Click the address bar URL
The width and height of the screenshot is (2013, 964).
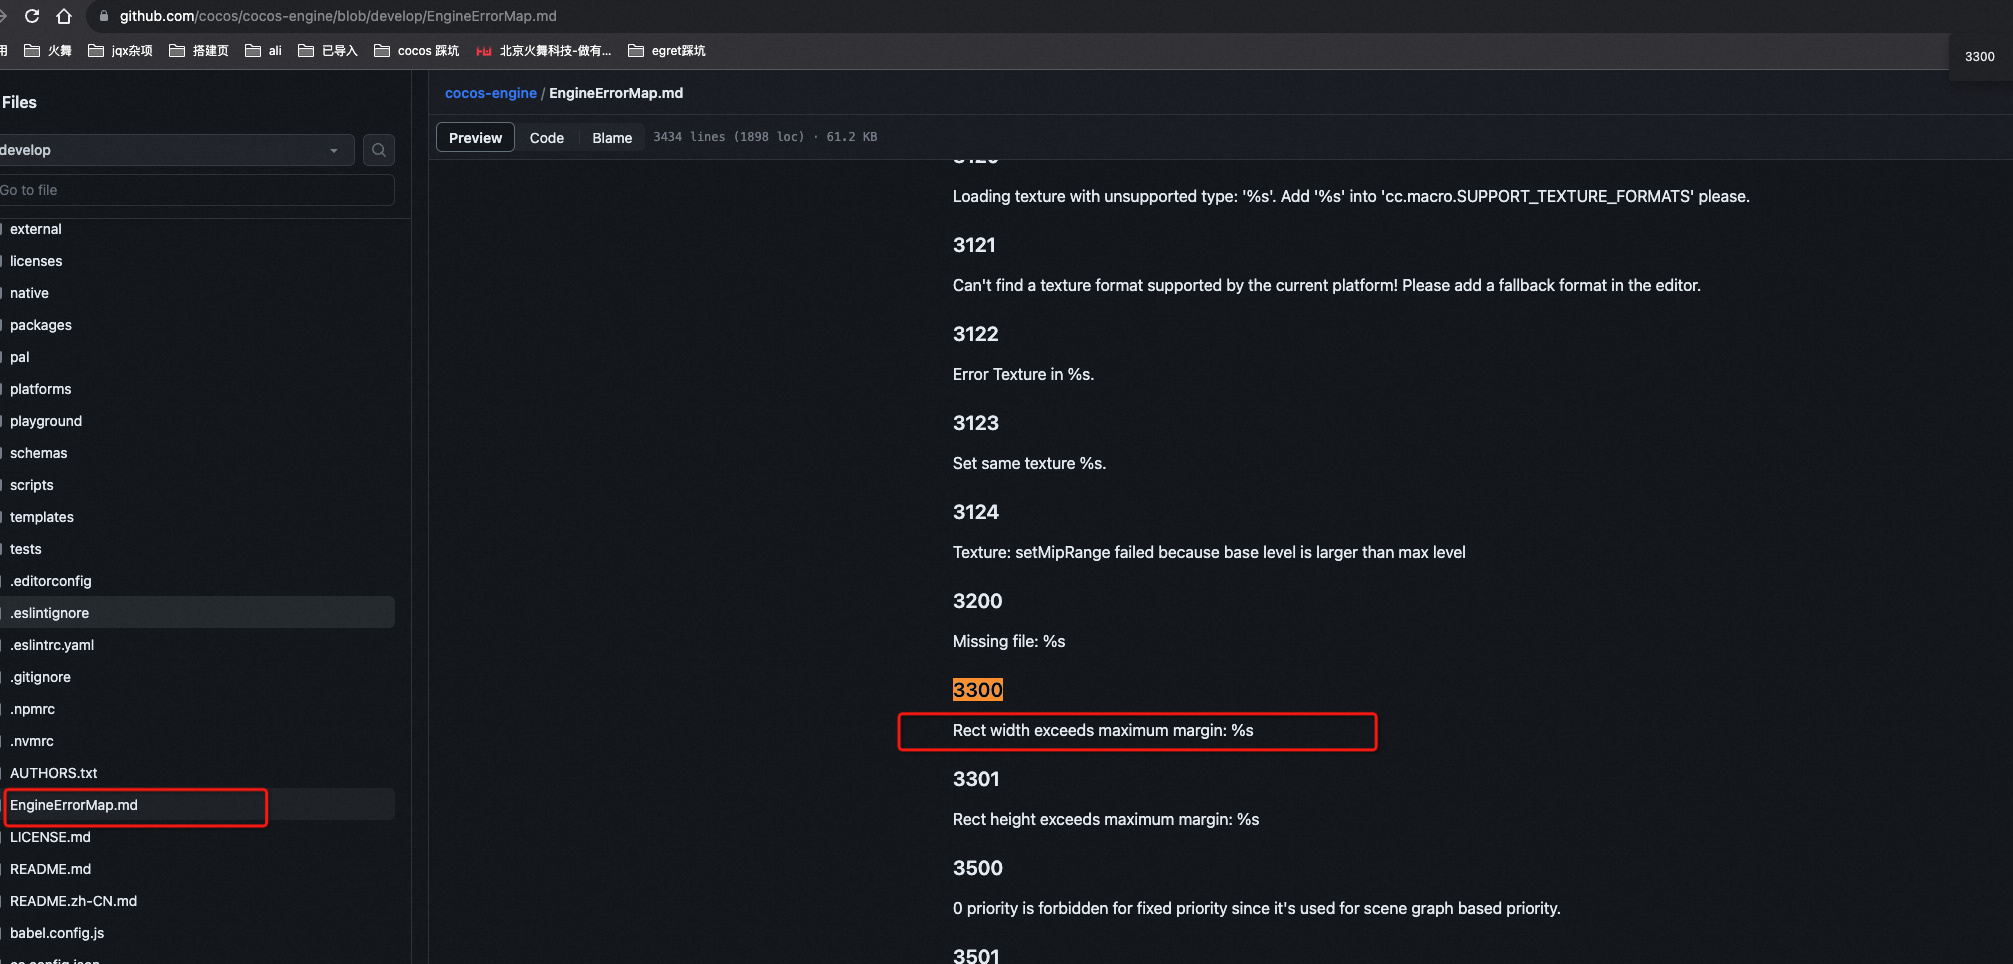(x=338, y=16)
